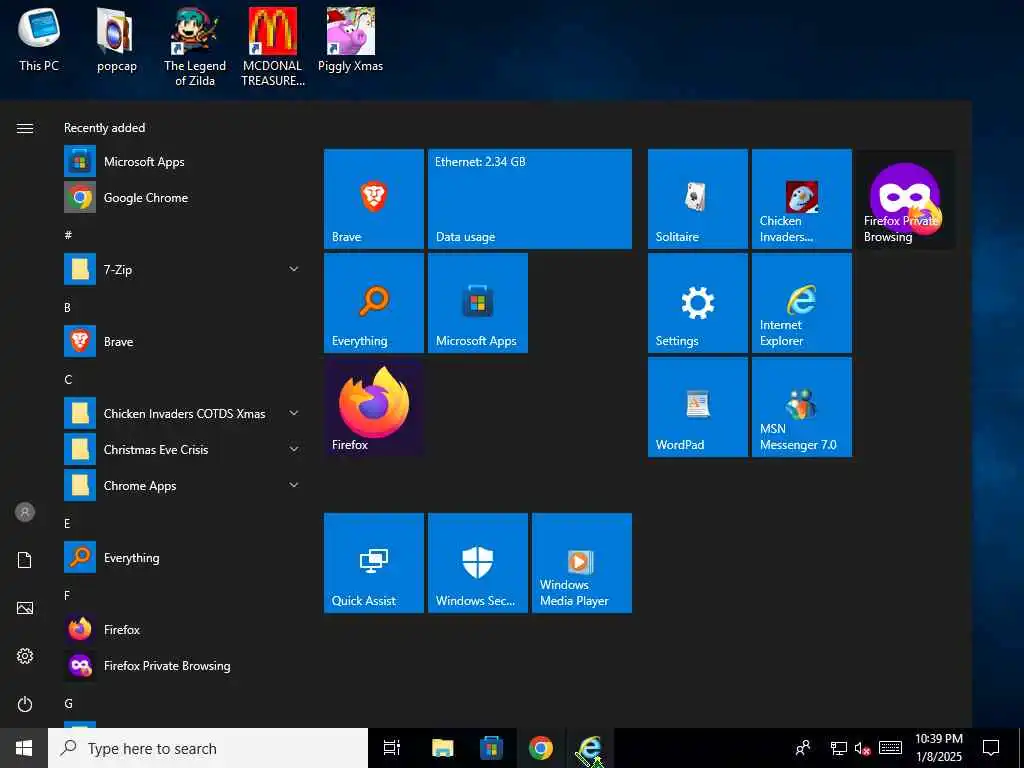Screen dimensions: 1024x768
Task: Expand the Christmas Eve Crisis folder
Action: (x=183, y=449)
